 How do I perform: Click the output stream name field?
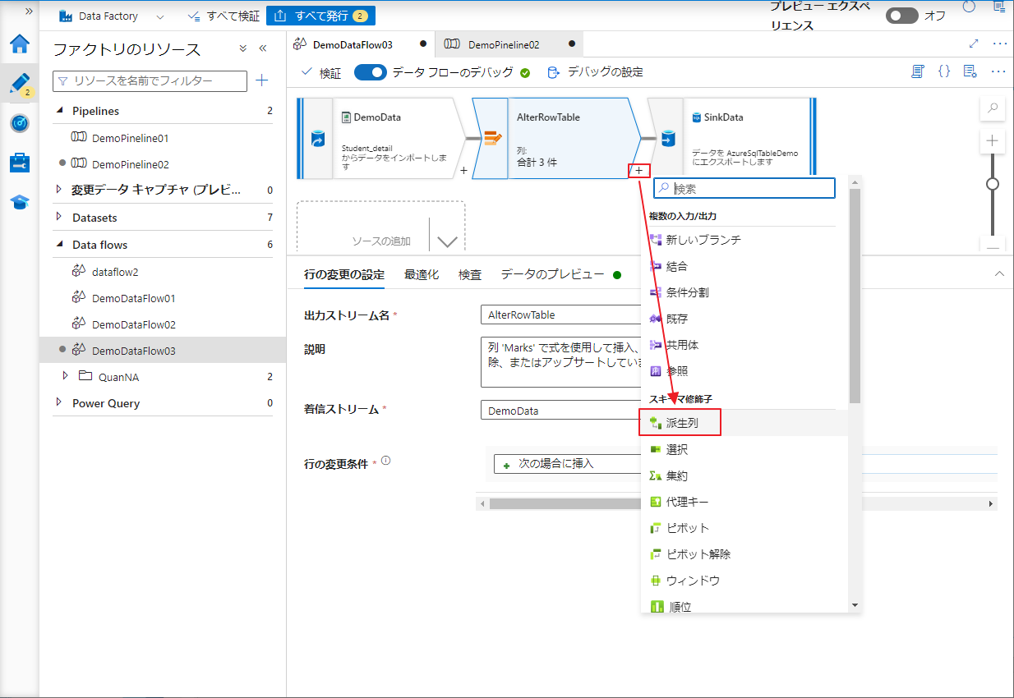[561, 315]
